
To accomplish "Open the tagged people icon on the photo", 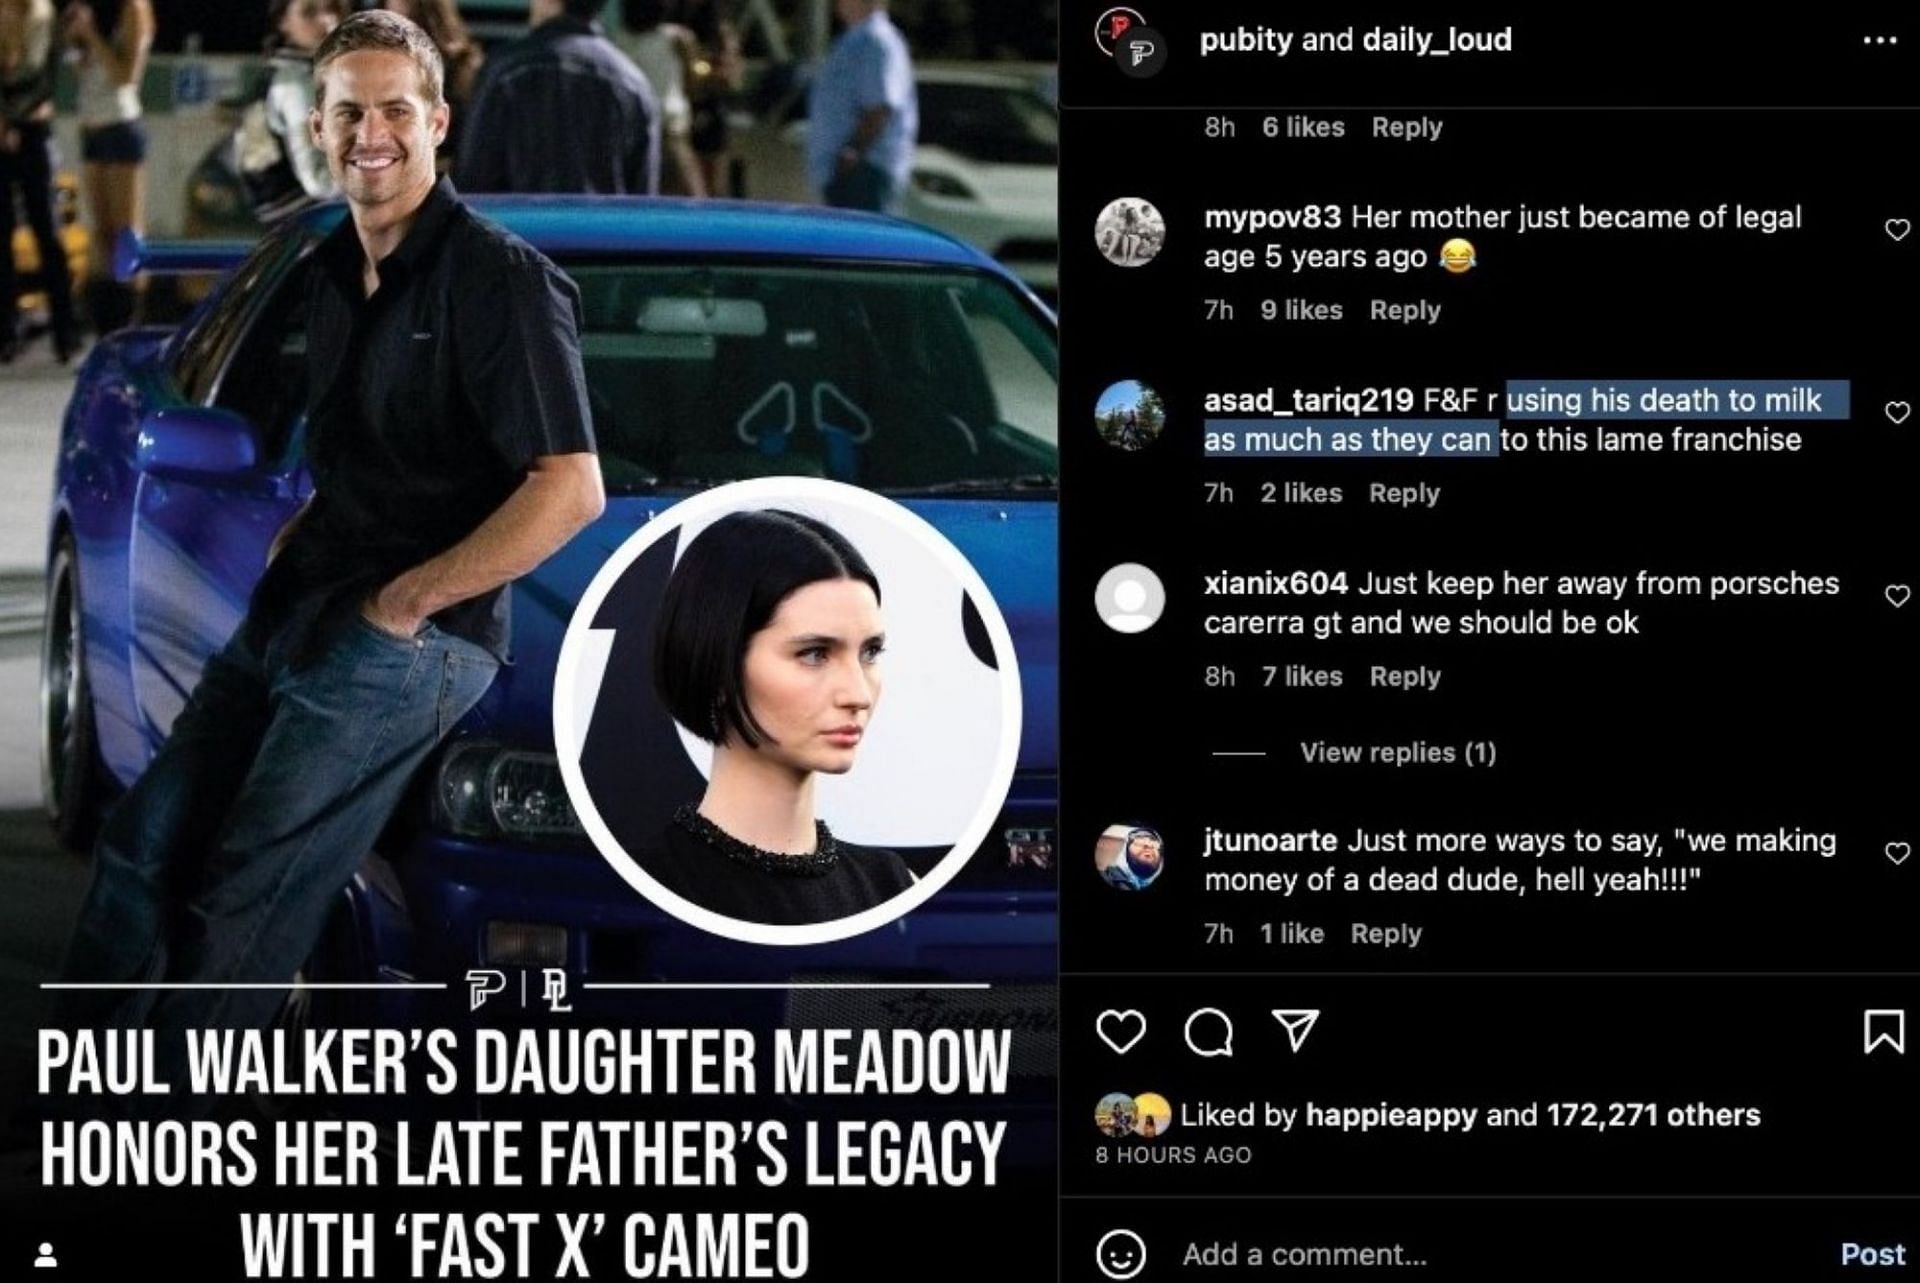I will (x=45, y=1254).
